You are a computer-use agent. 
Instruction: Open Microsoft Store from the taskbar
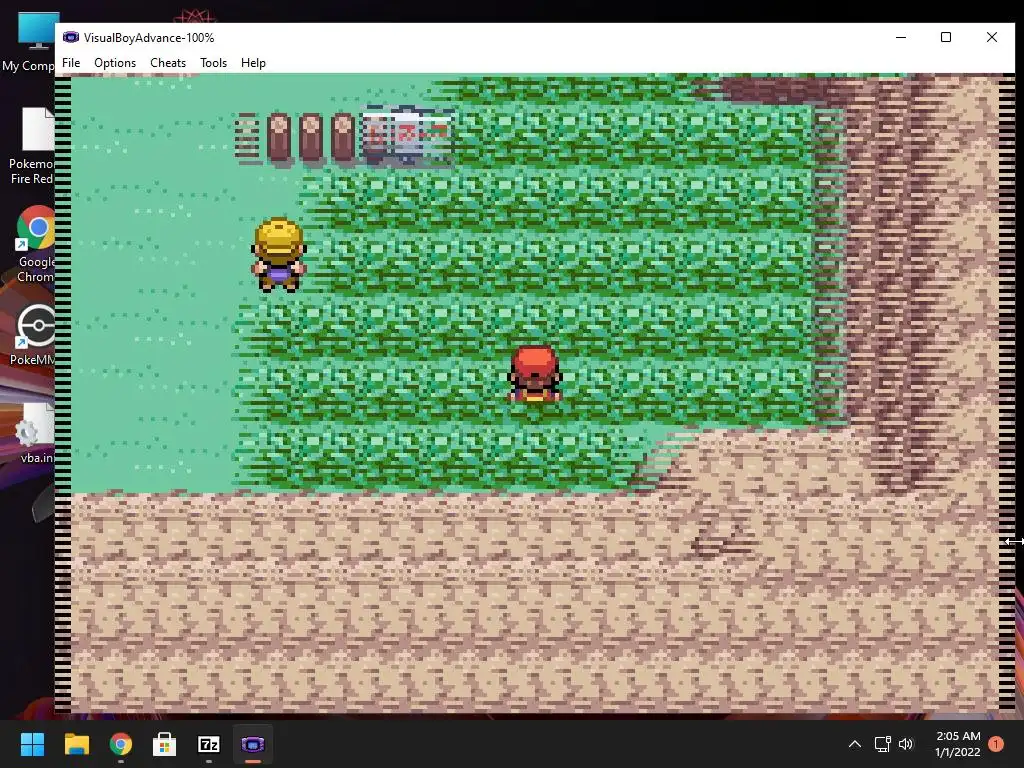point(165,744)
